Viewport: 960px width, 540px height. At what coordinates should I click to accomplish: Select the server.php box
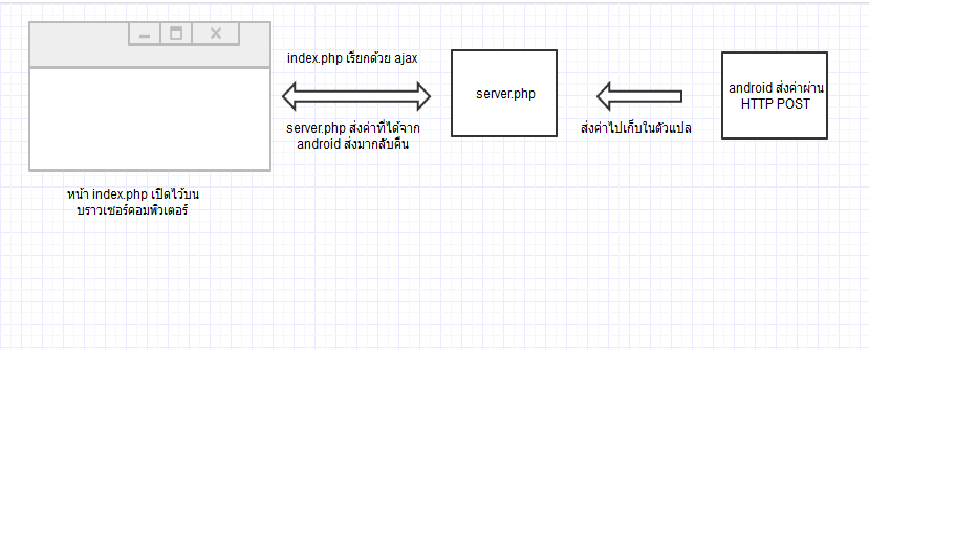pos(504,93)
